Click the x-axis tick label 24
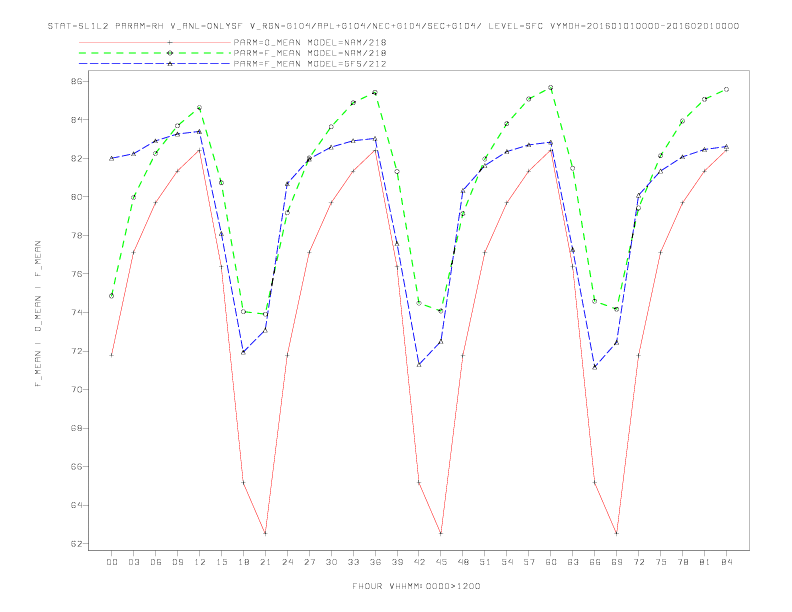The width and height of the screenshot is (792, 612). click(x=287, y=562)
